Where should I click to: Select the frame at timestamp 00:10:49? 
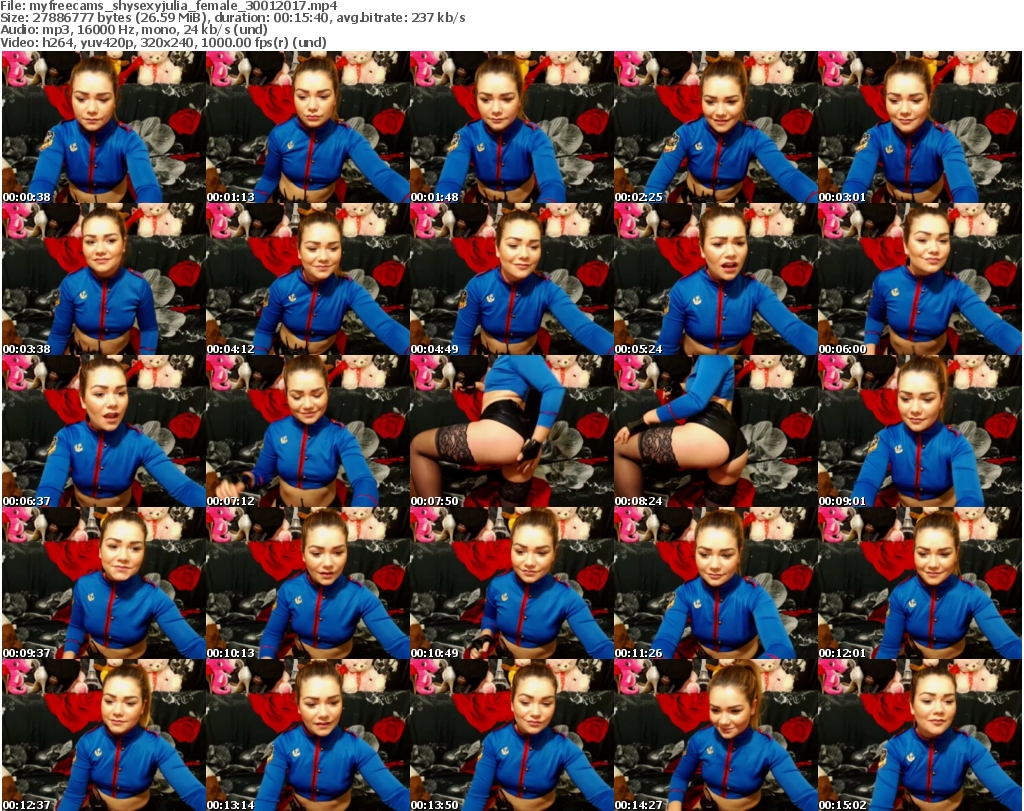(x=511, y=583)
